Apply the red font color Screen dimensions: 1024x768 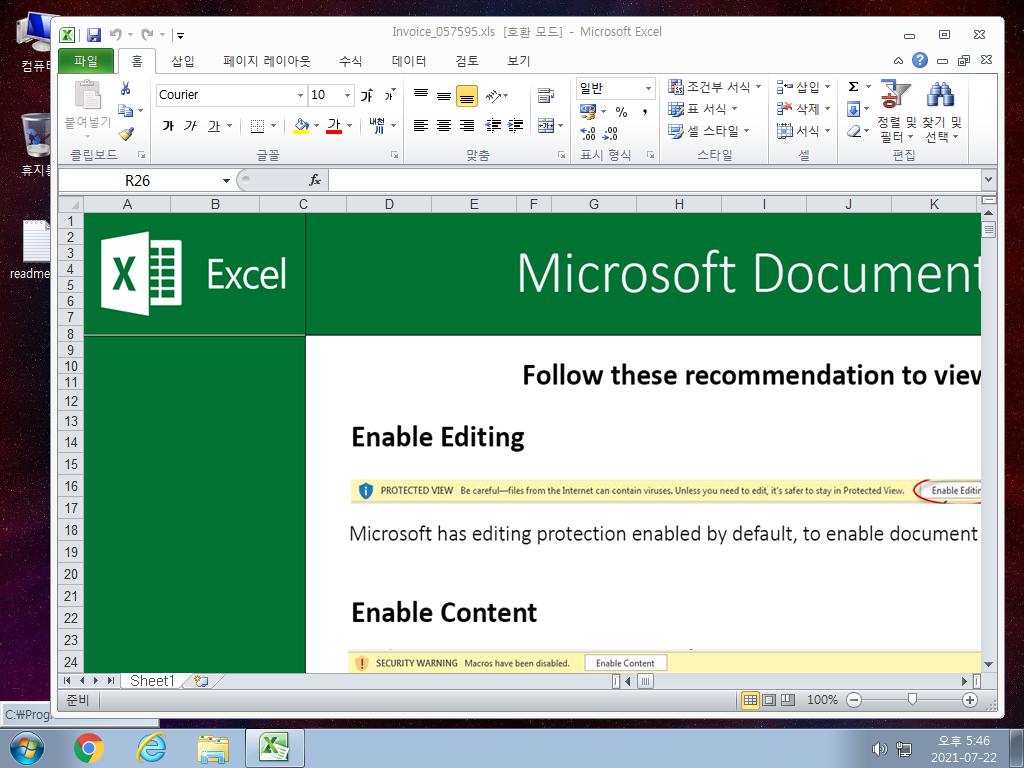(334, 125)
